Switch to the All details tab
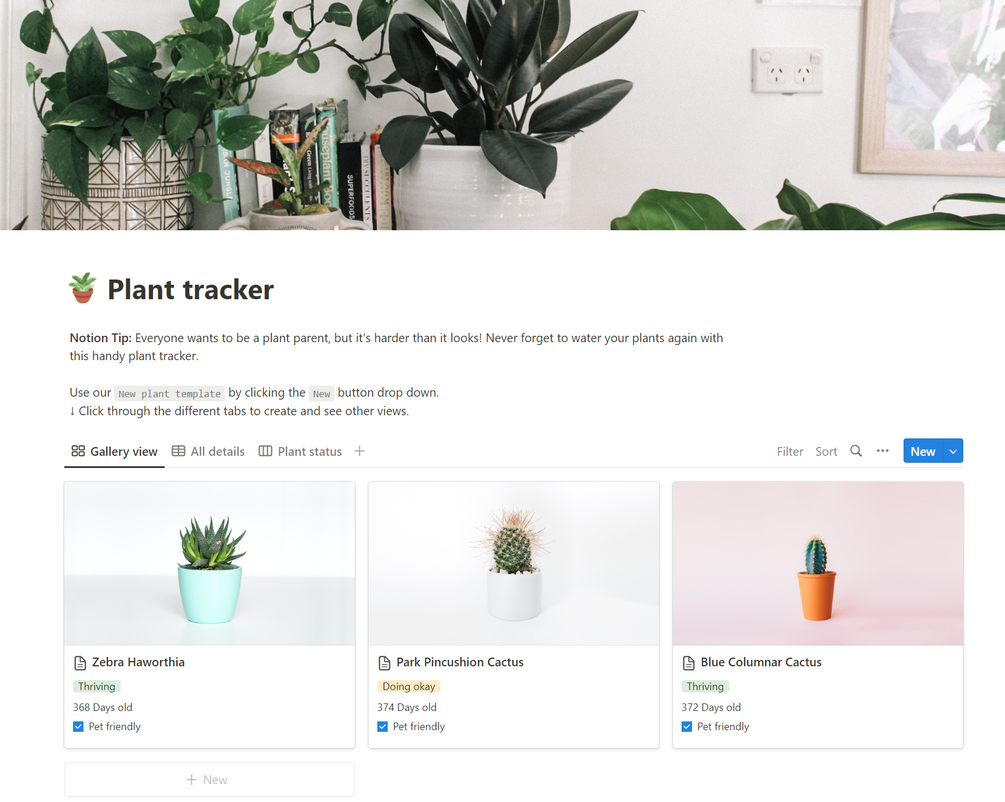Viewport: 1005px width, 802px height. [x=208, y=451]
